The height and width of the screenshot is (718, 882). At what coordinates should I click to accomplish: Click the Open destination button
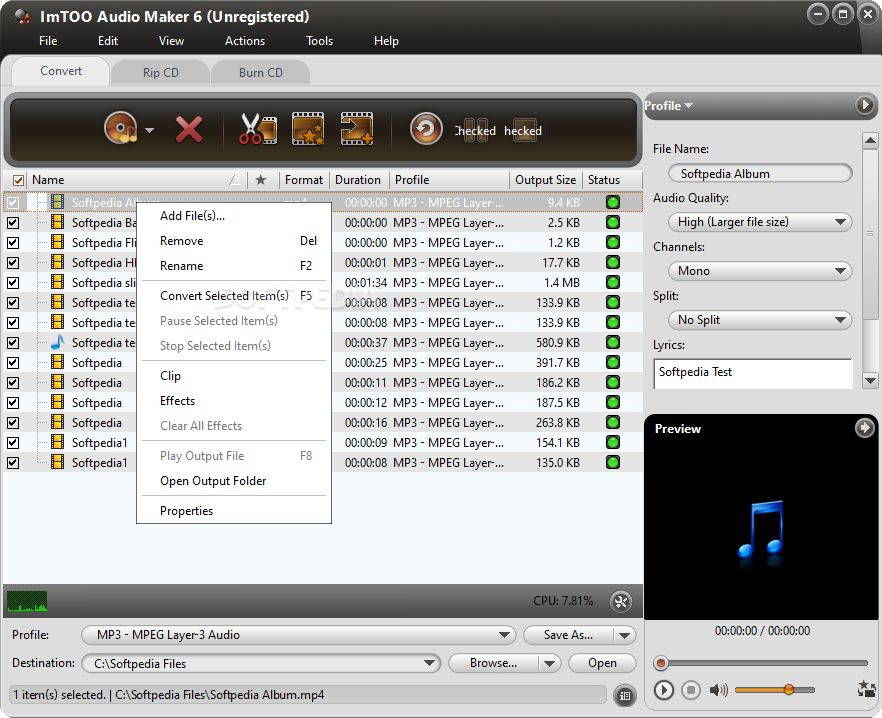point(602,663)
